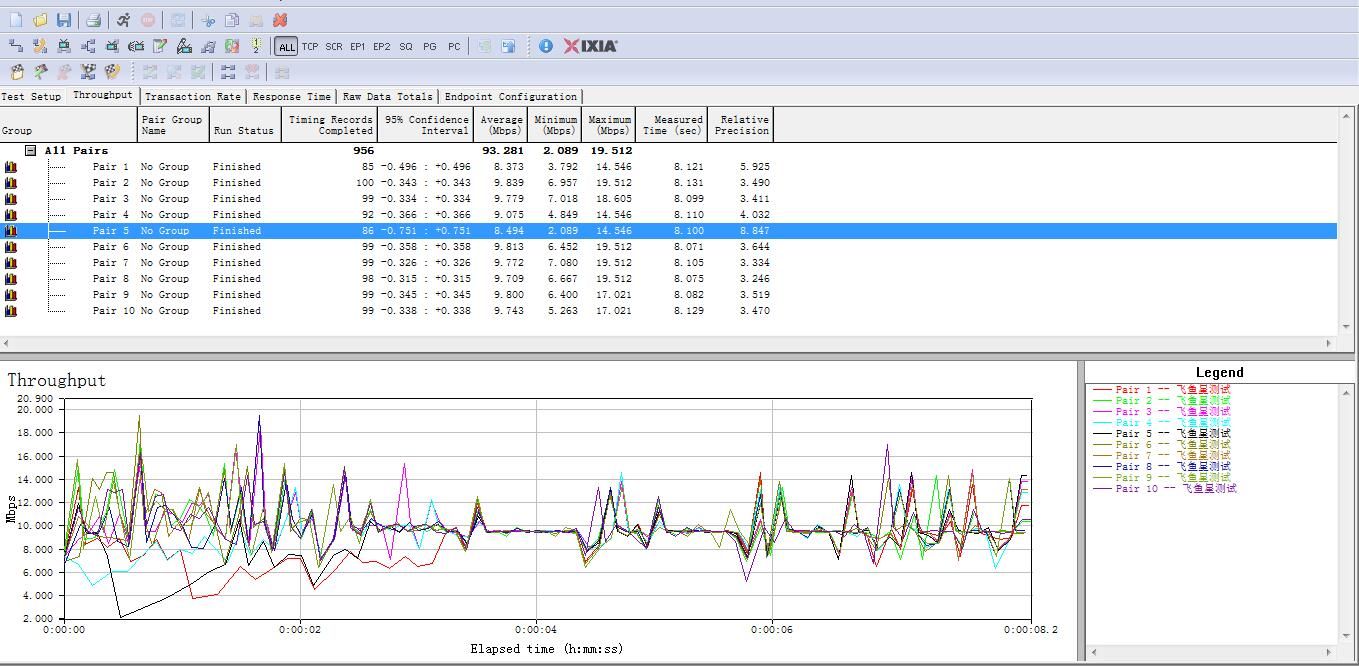The width and height of the screenshot is (1359, 666).
Task: Click the Average (Mbps) column header
Action: [x=502, y=125]
